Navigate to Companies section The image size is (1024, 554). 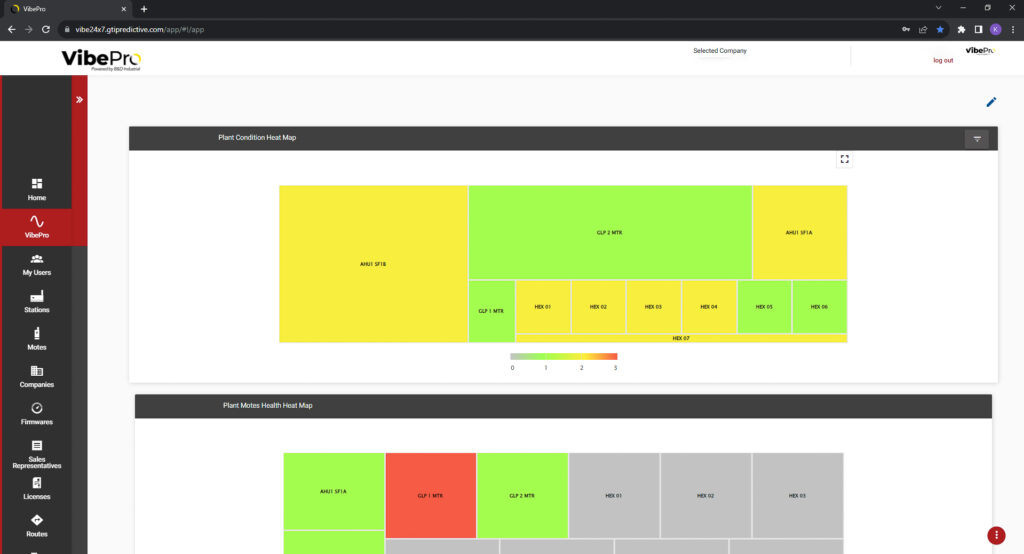(37, 376)
